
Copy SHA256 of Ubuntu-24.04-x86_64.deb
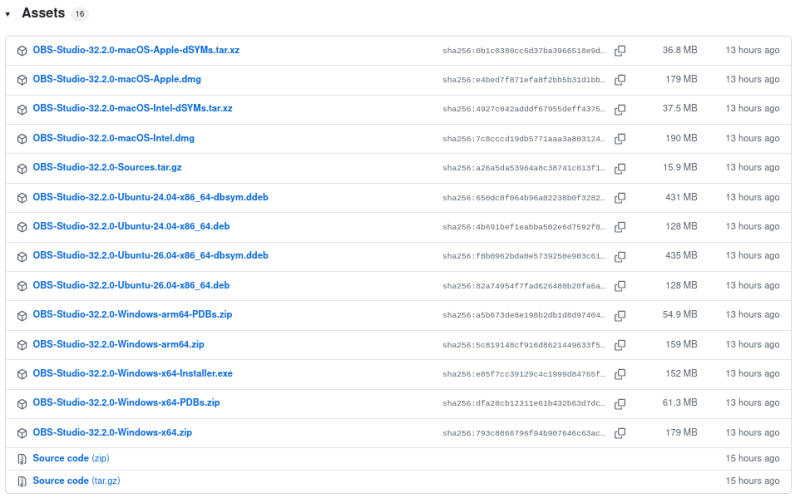click(x=620, y=227)
